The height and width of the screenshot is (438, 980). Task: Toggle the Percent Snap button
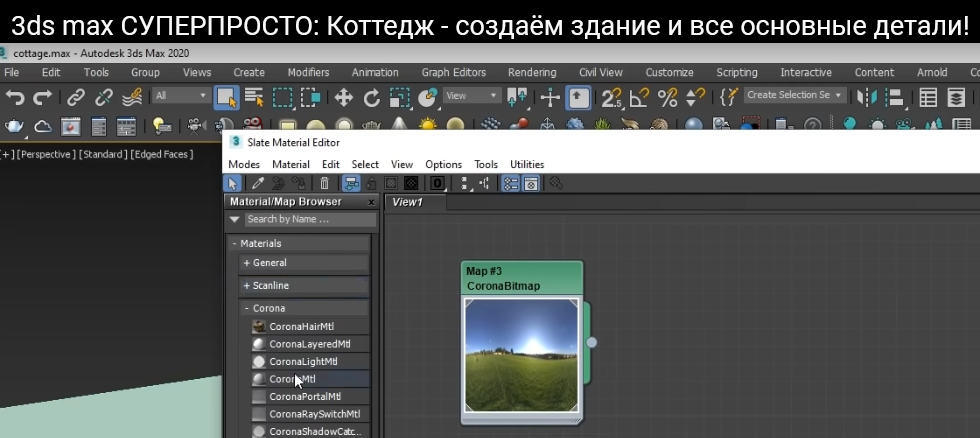click(x=667, y=97)
